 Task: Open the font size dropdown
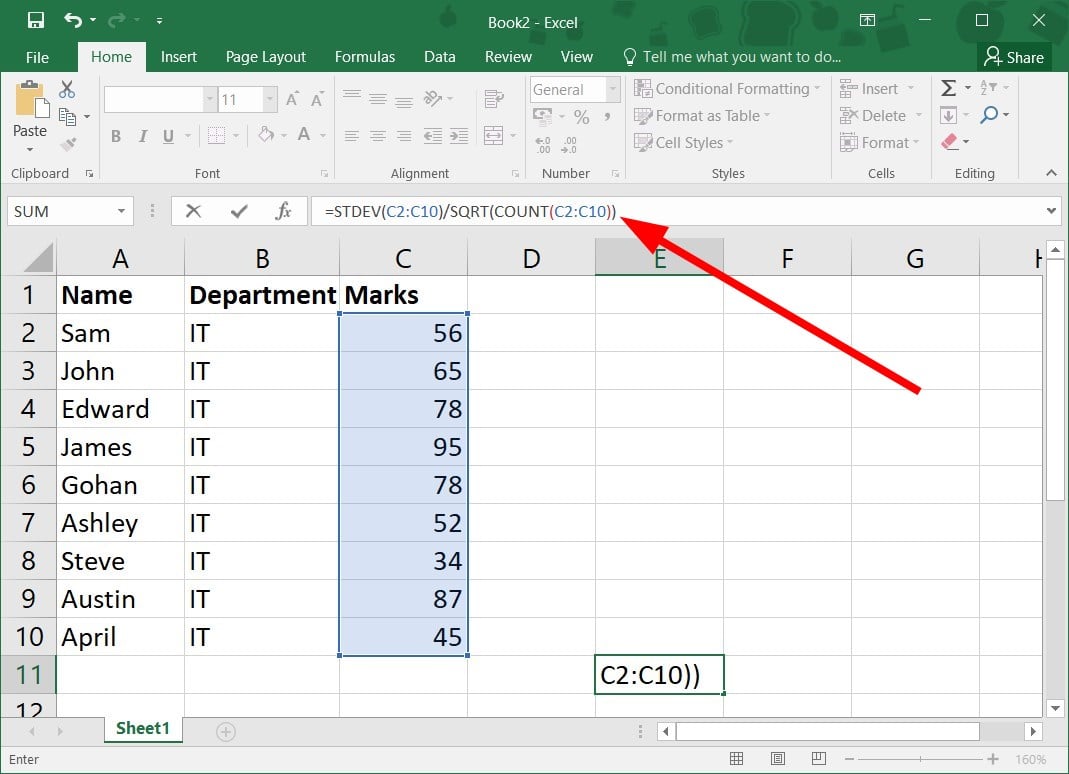point(270,100)
